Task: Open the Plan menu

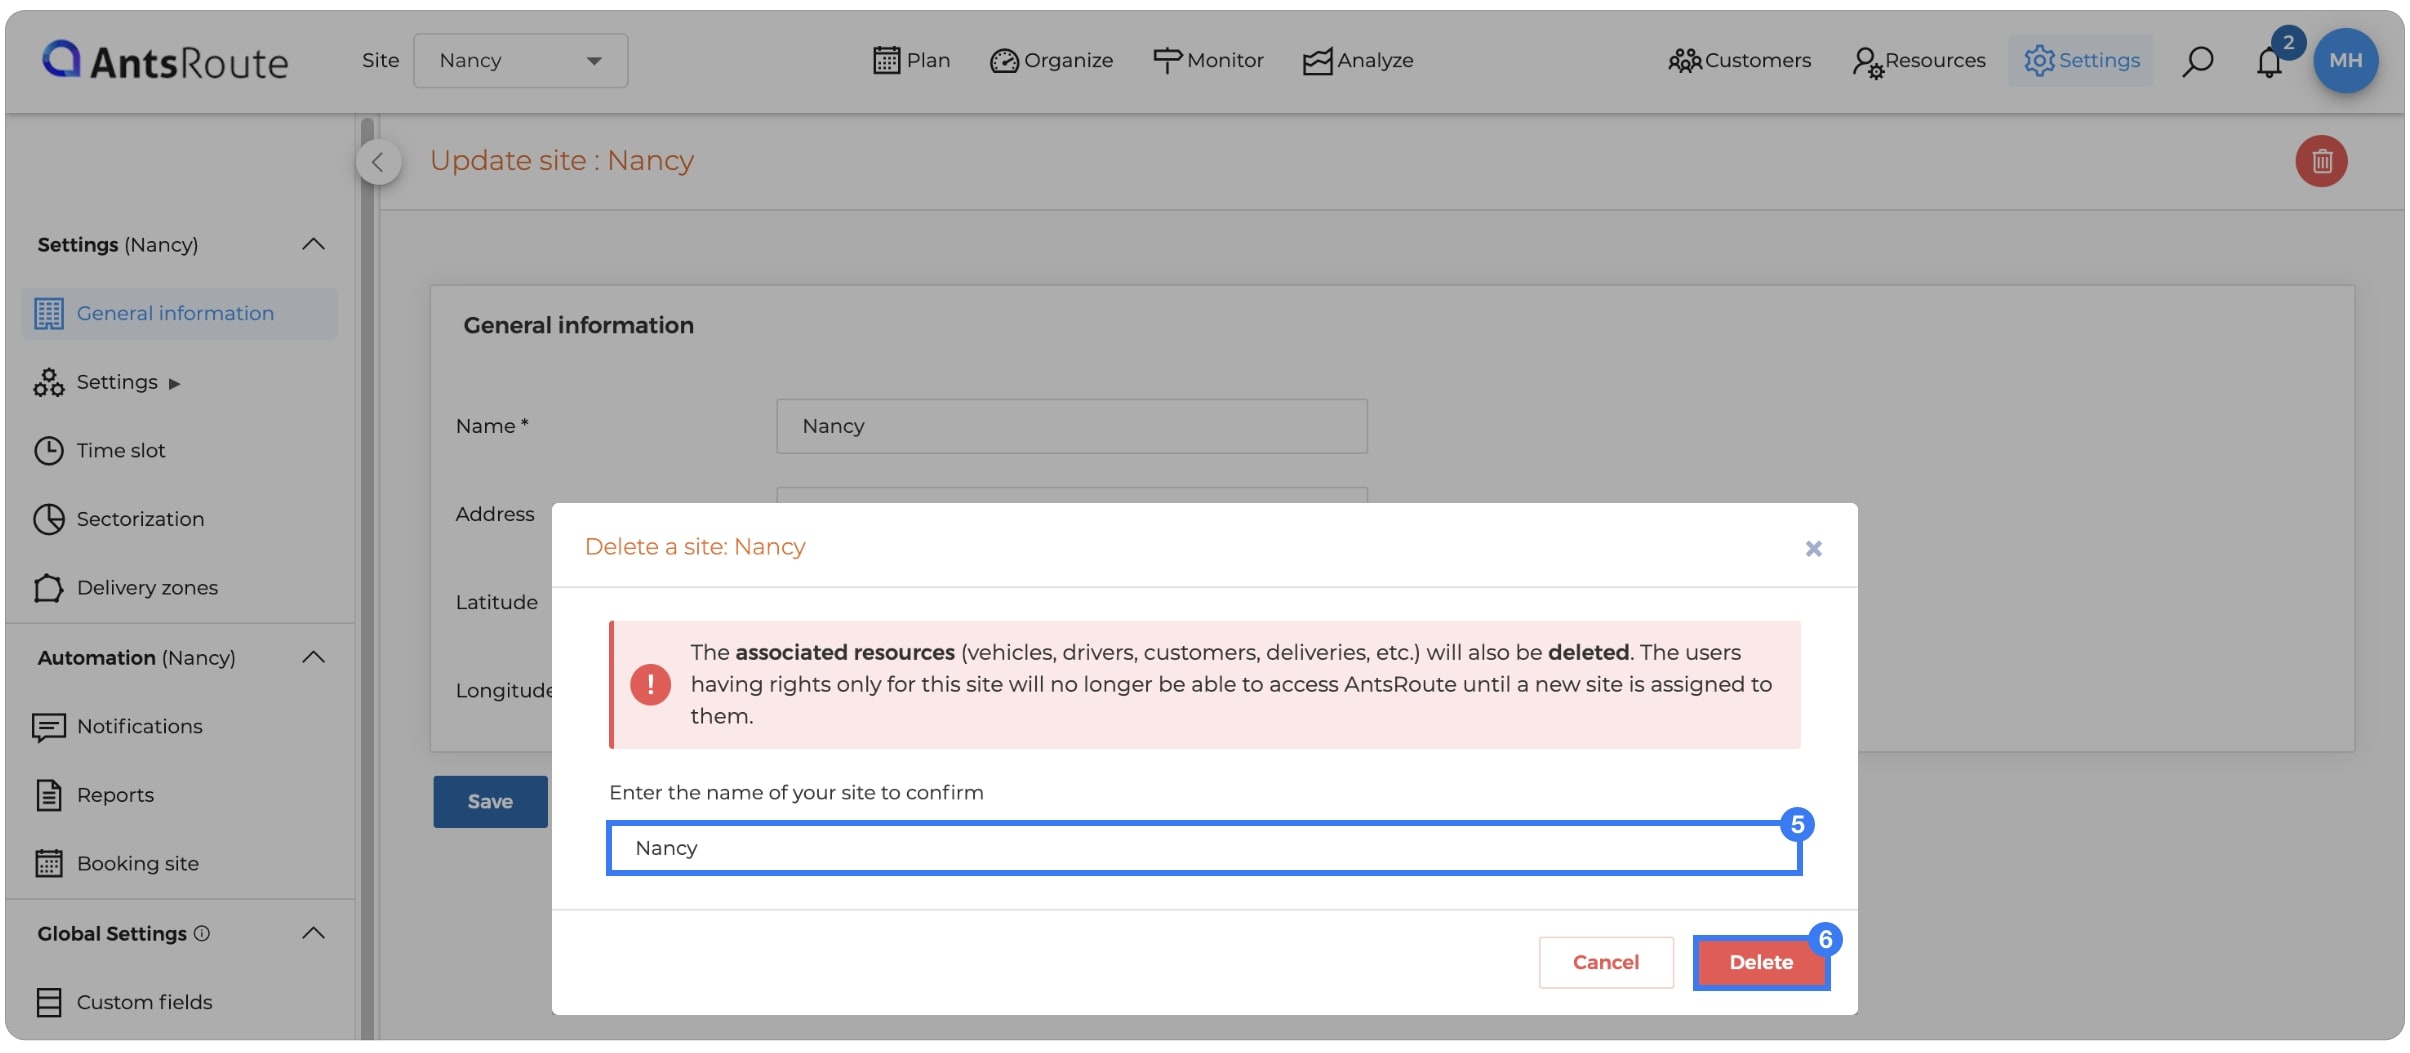Action: pos(911,60)
